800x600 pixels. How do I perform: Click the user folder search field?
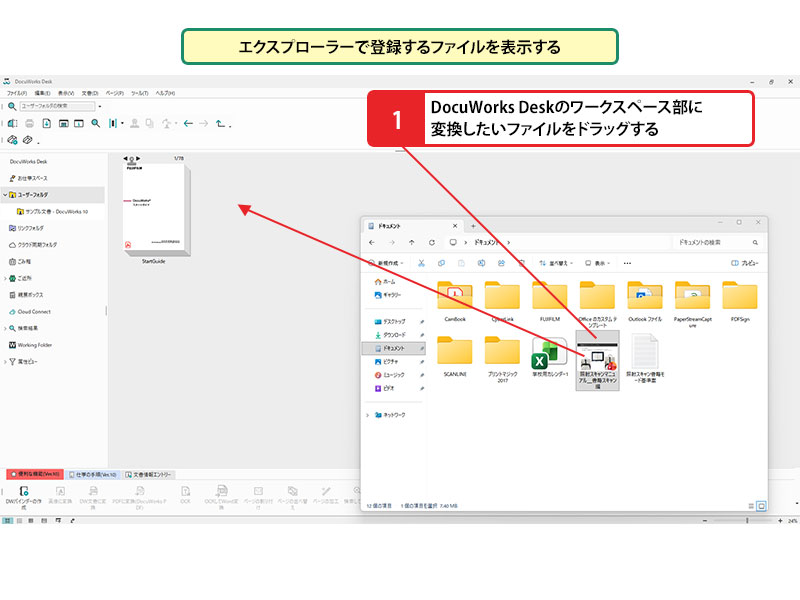click(x=57, y=106)
